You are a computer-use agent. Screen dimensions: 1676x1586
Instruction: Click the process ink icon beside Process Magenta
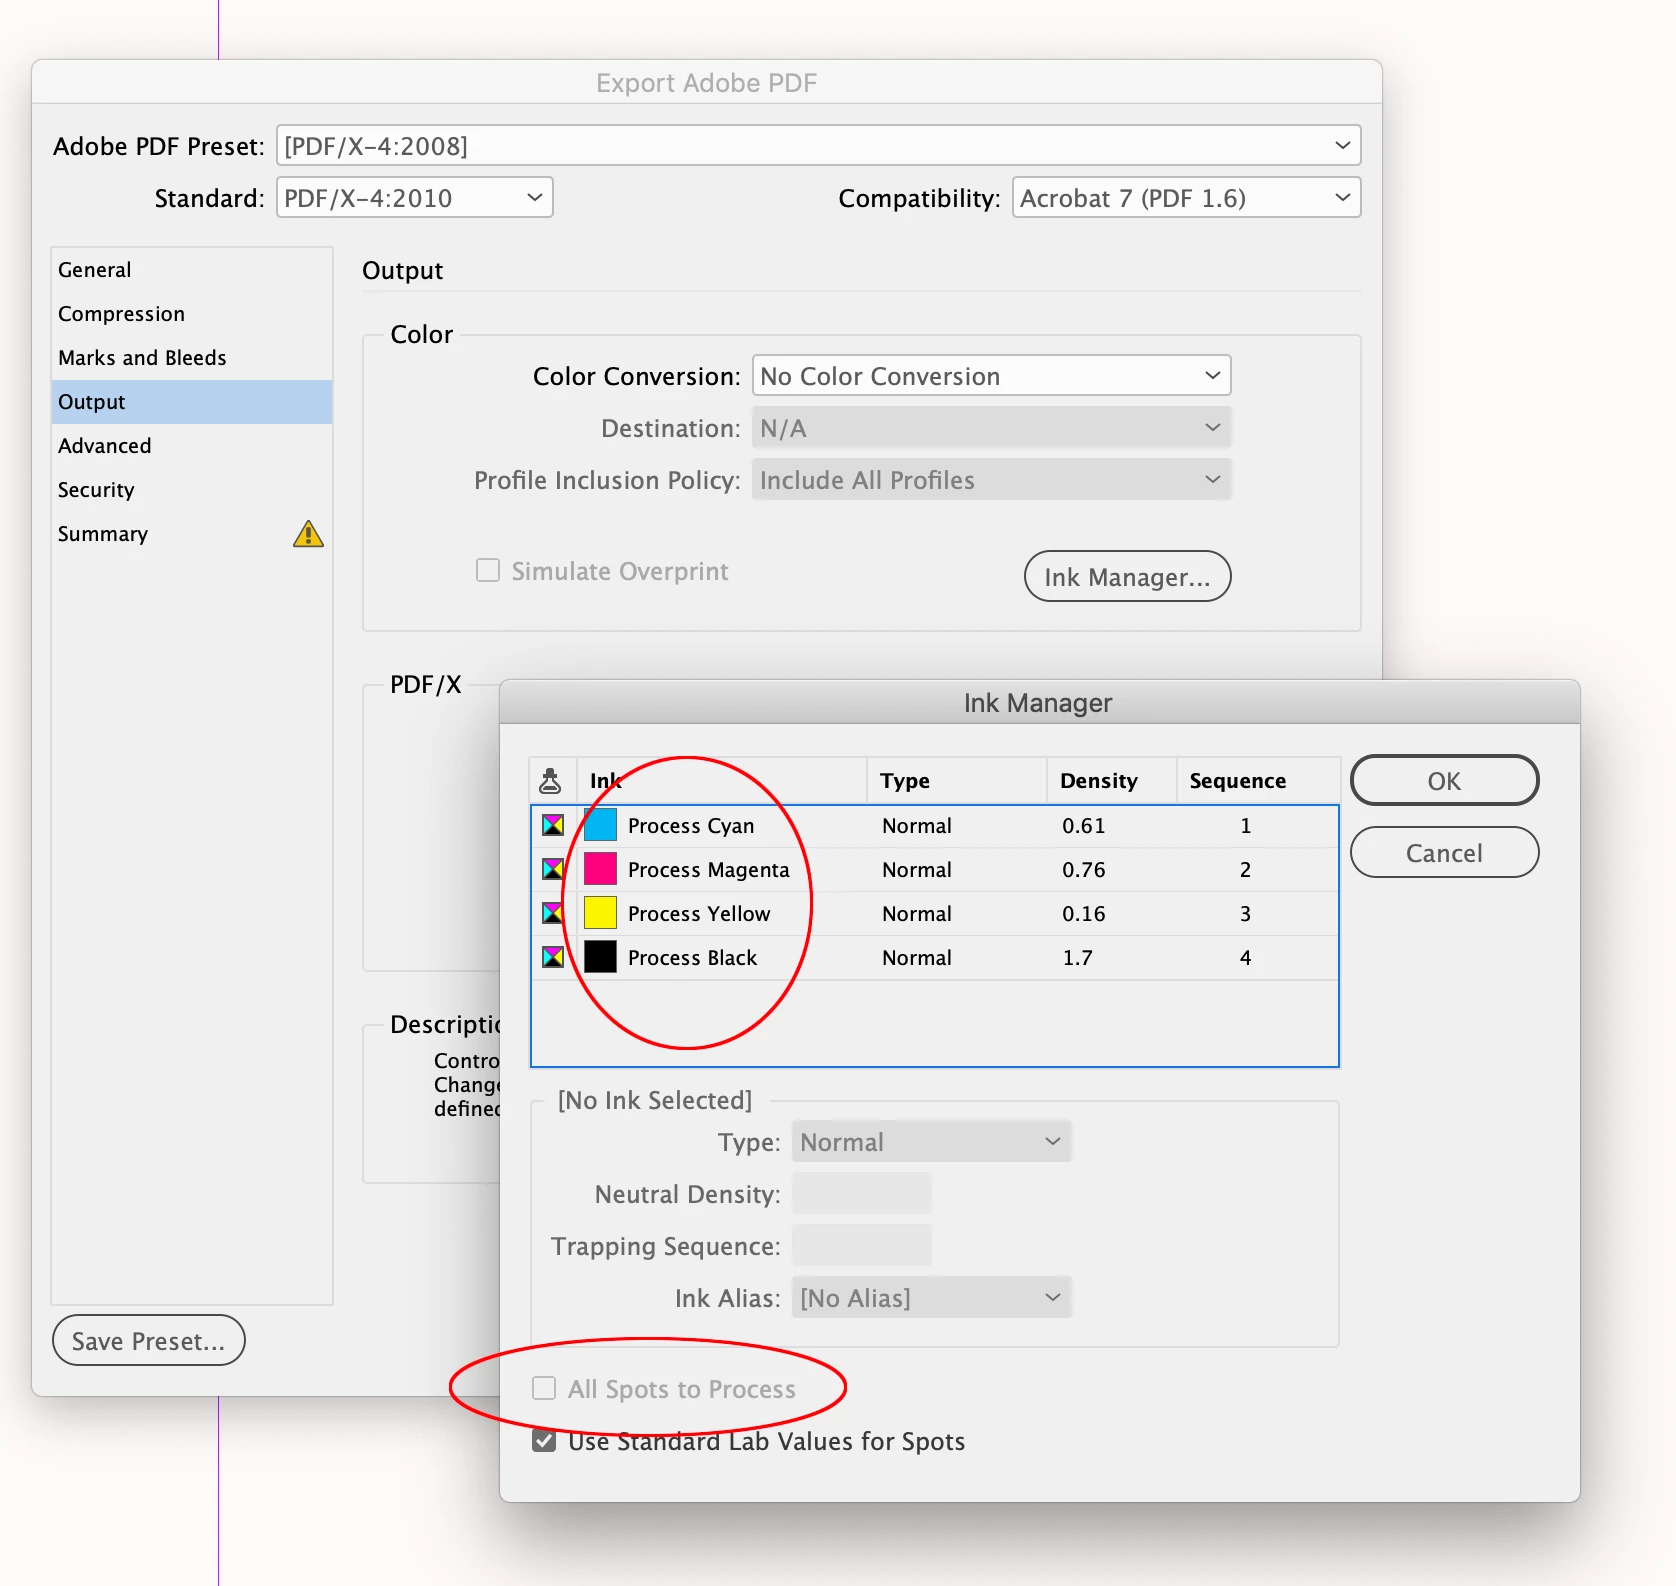553,869
